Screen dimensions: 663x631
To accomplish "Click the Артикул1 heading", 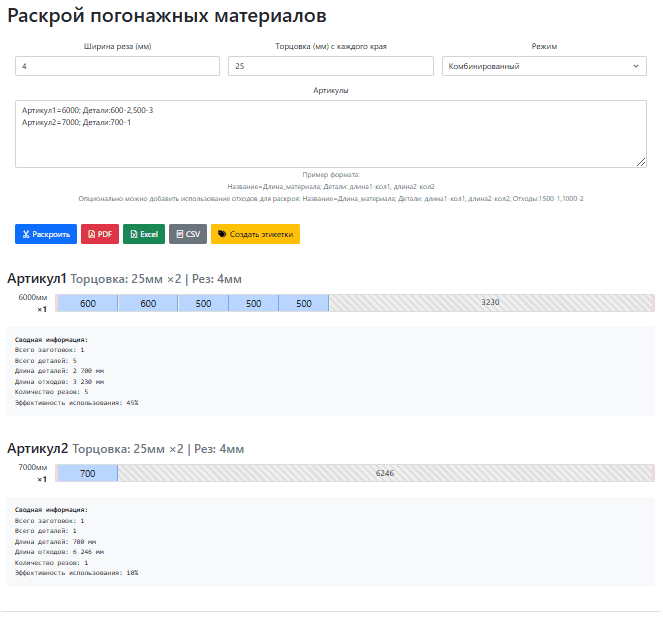I will tap(37, 279).
